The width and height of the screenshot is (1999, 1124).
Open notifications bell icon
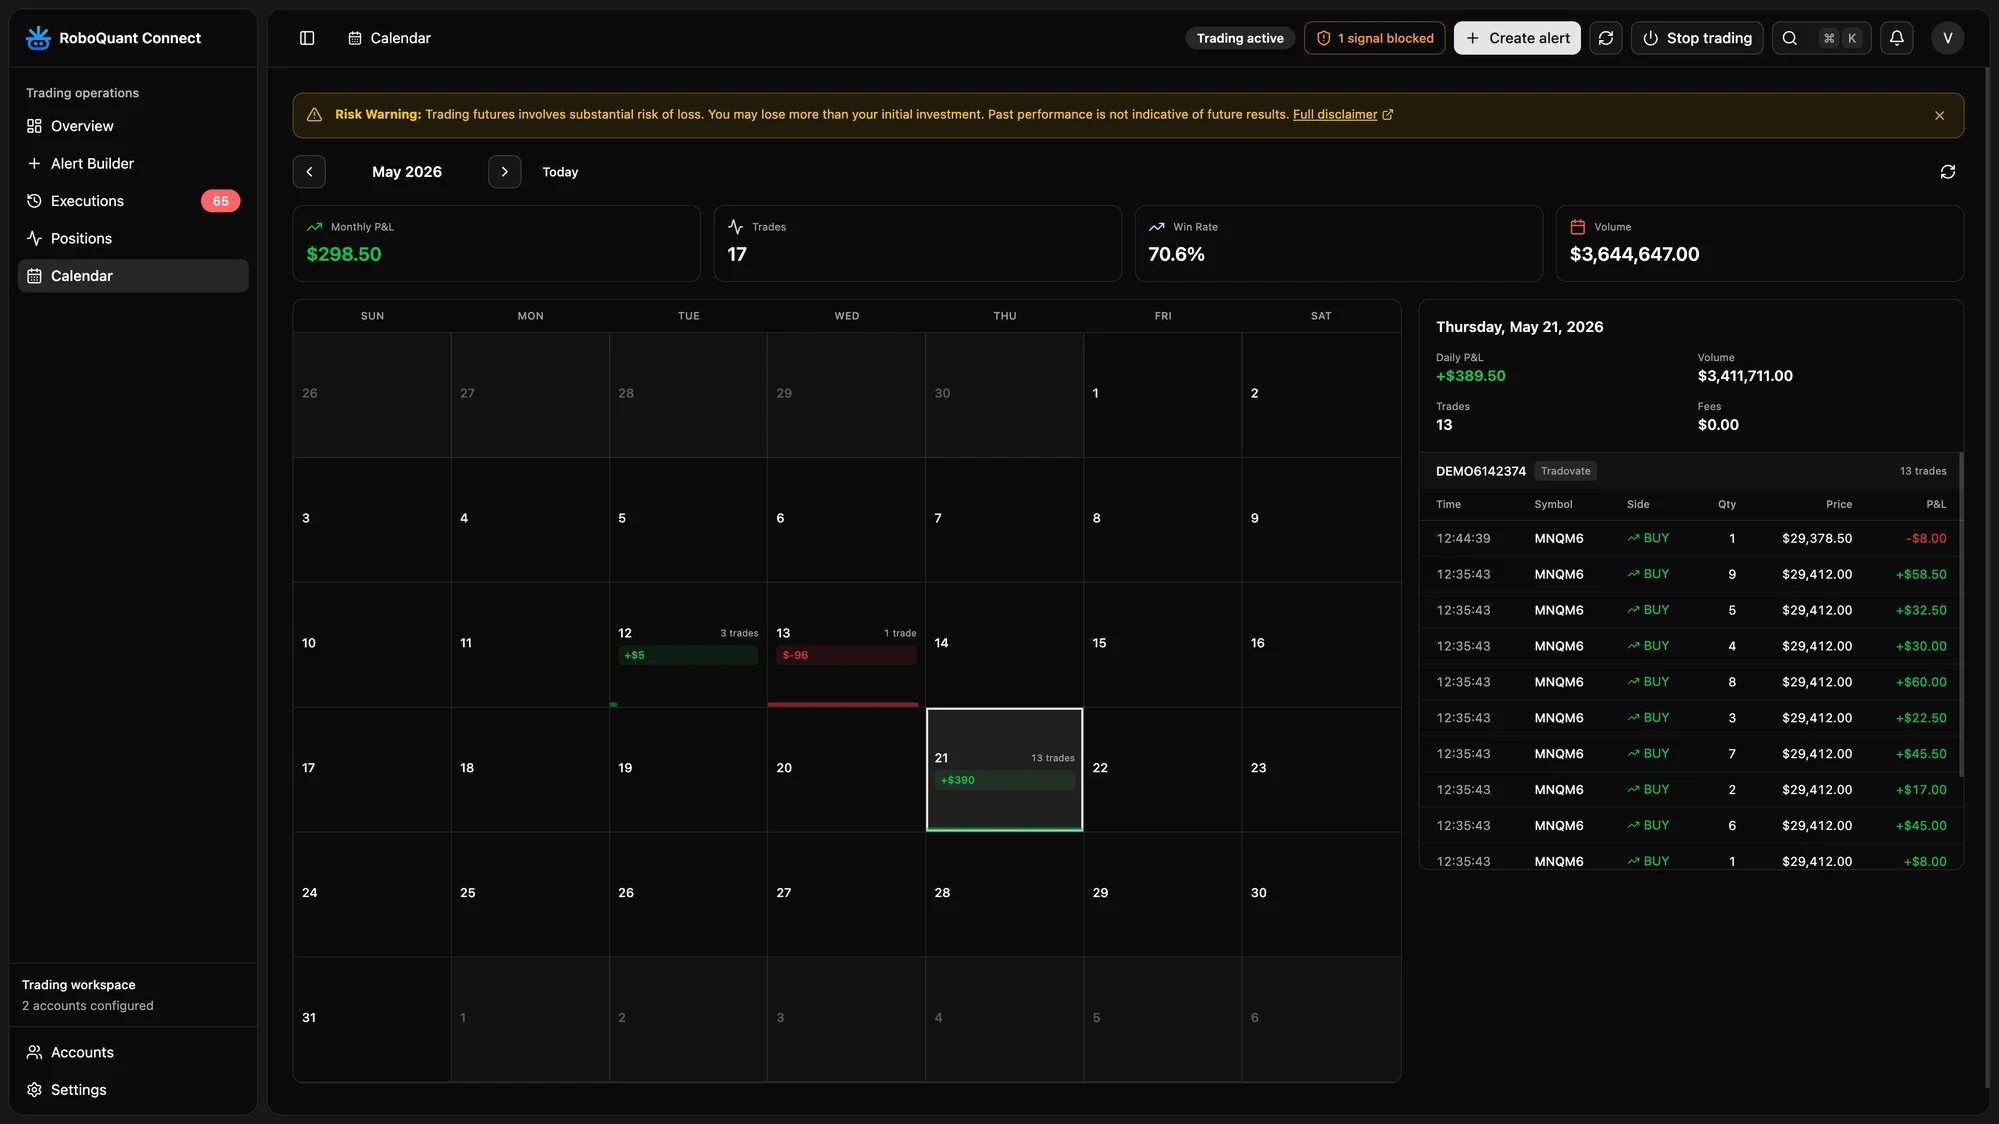(1897, 38)
